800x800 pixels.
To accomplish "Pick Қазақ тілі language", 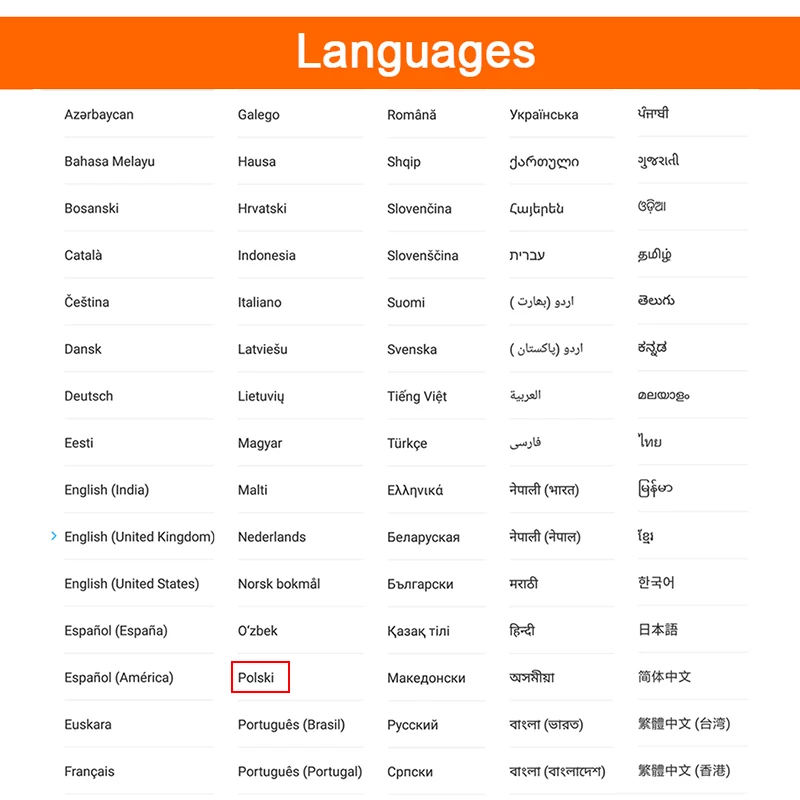I will tap(418, 631).
